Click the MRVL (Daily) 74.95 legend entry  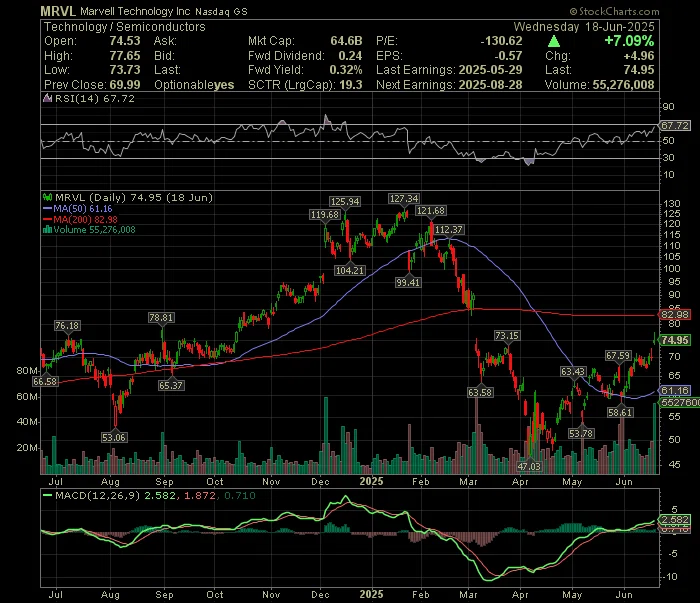[134, 197]
